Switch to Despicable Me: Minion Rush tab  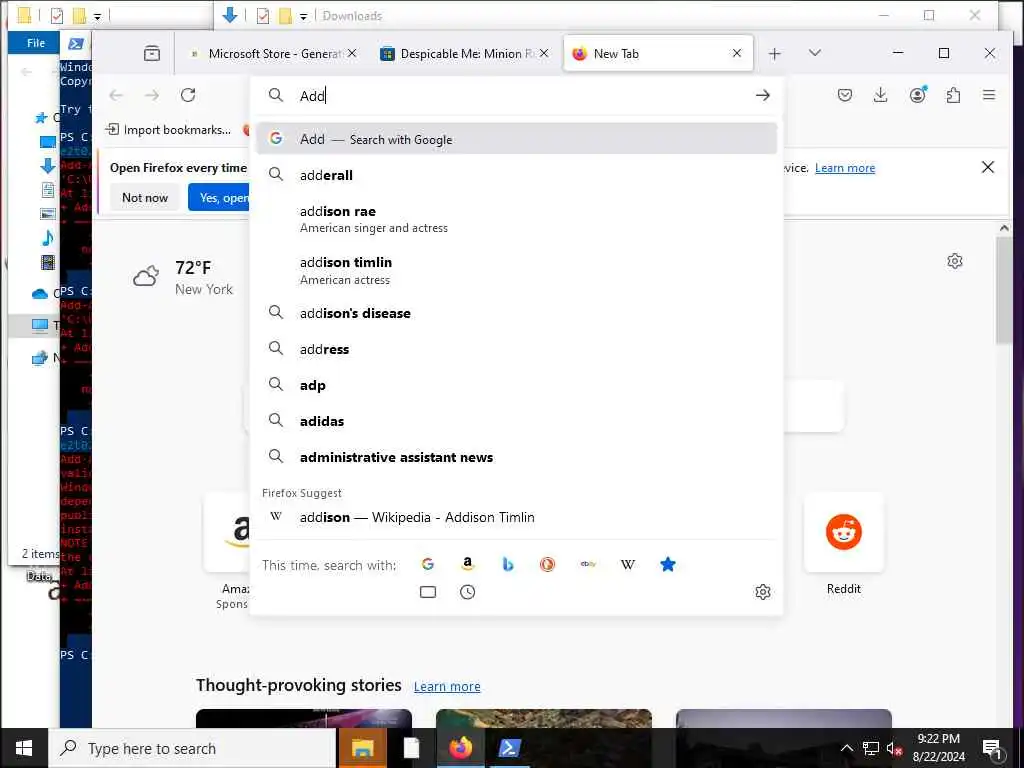pos(465,54)
